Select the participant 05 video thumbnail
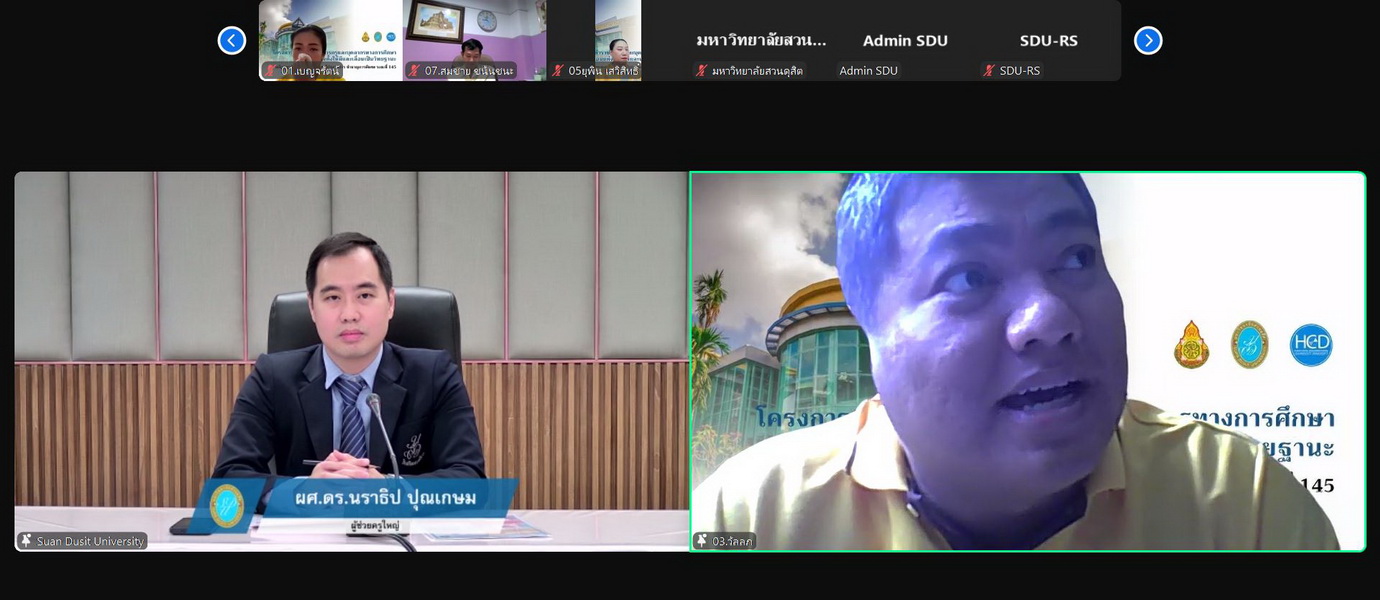This screenshot has width=1380, height=600. click(x=618, y=40)
